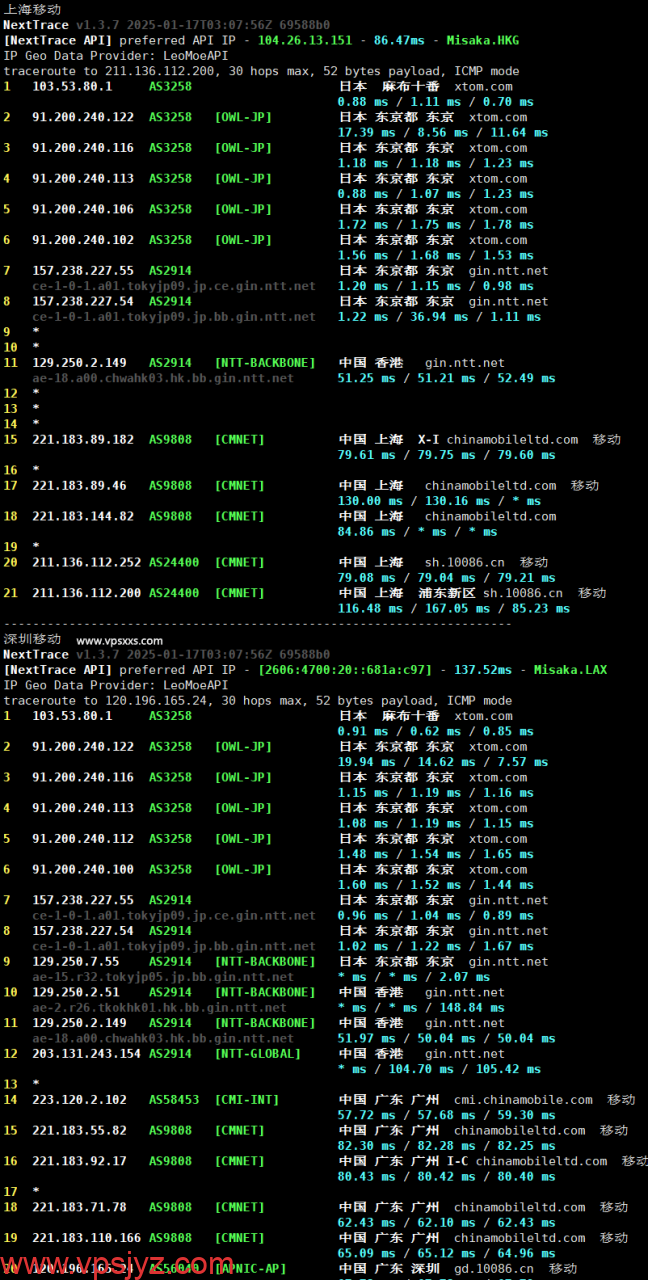
Task: Click the 深圳移动 section header
Action: 32,639
